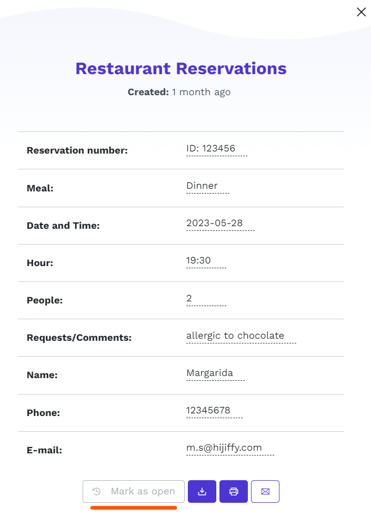
Task: Click the Restaurant Reservations title
Action: 181,69
